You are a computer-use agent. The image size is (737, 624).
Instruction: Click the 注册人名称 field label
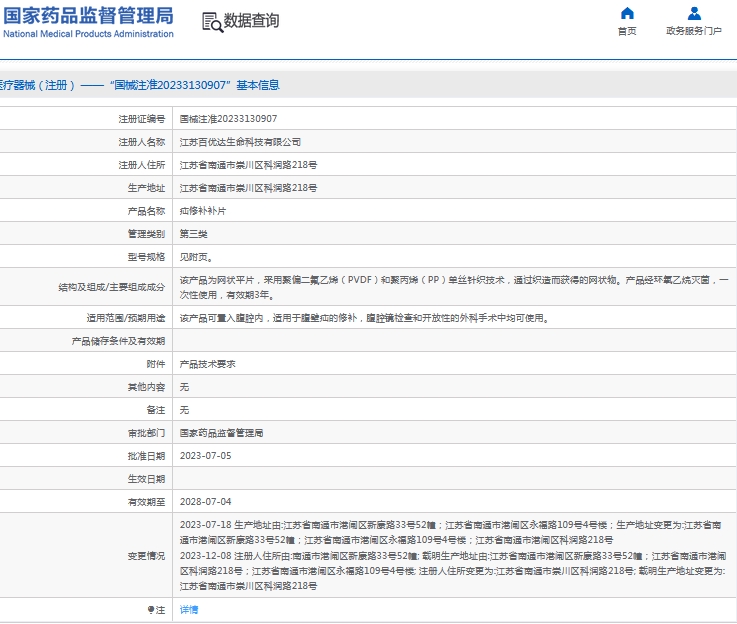tap(141, 142)
